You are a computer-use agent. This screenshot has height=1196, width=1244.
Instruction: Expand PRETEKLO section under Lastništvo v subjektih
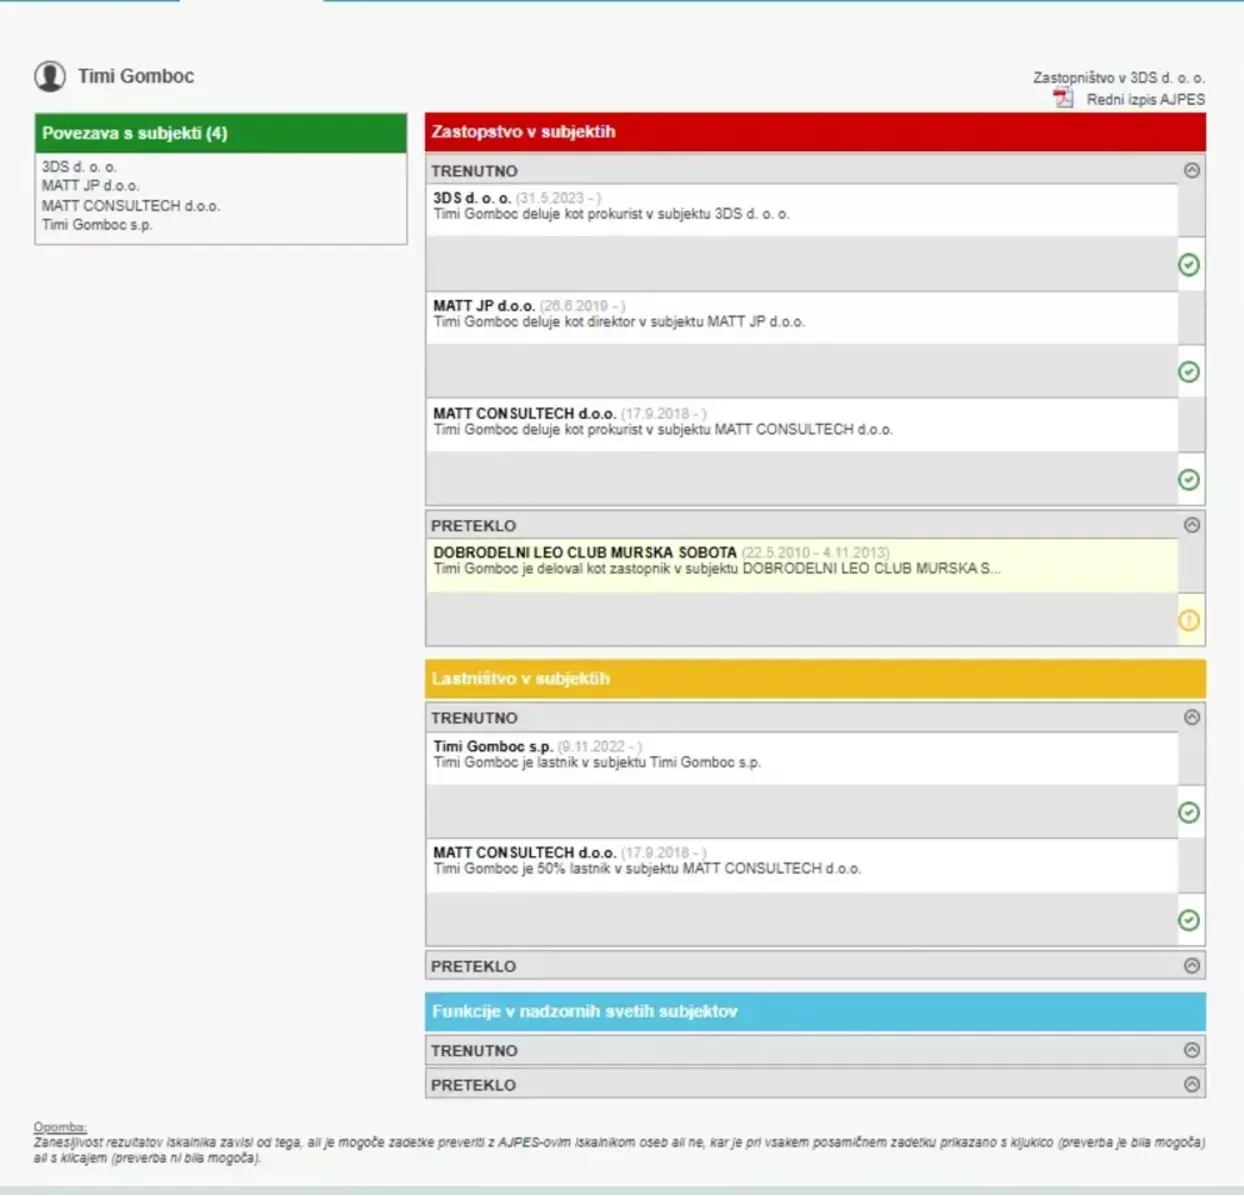pyautogui.click(x=1191, y=966)
